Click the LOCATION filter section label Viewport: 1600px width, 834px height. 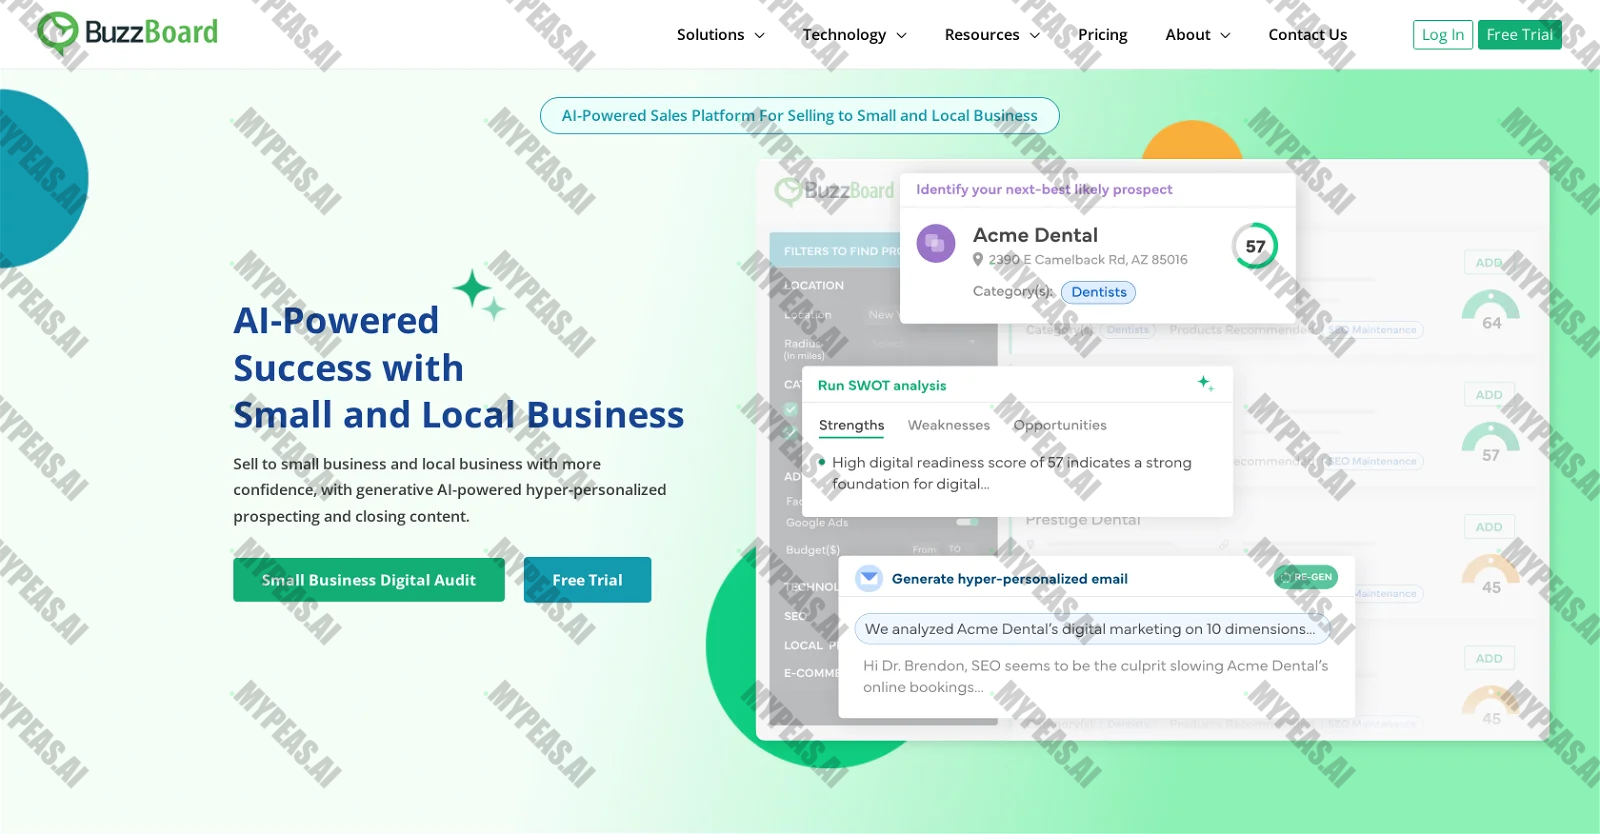point(814,285)
